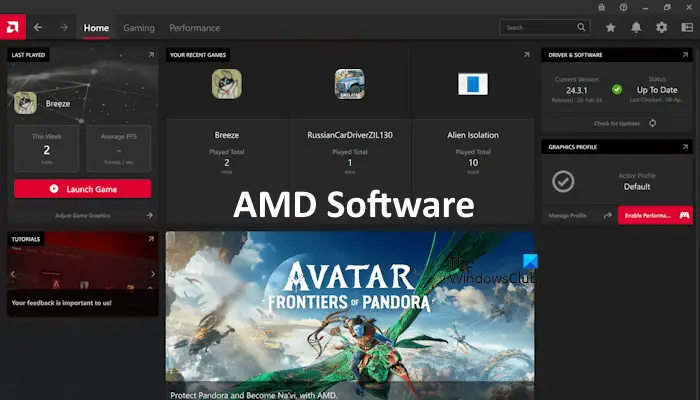Show previous tutorial with left chevron
Viewport: 700px width, 400px height.
12,274
